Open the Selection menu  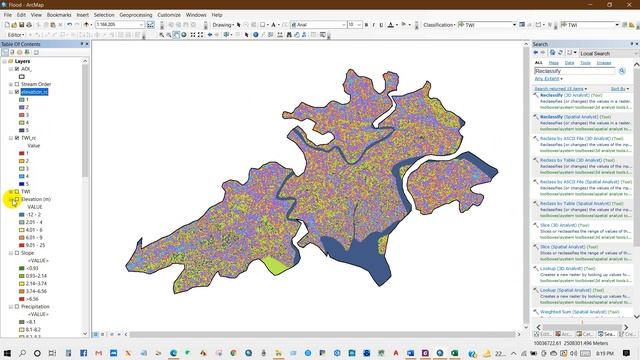click(104, 15)
